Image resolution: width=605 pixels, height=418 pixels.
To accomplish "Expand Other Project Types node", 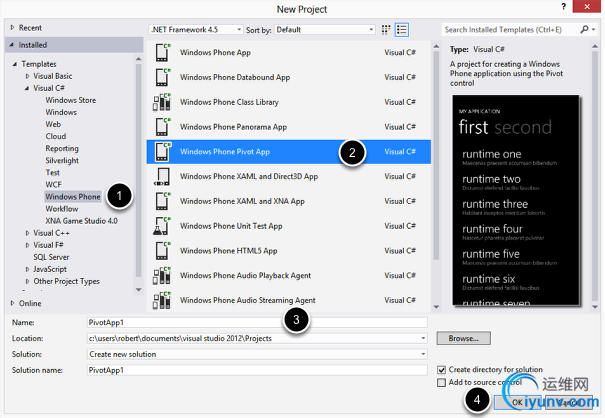I will point(27,281).
